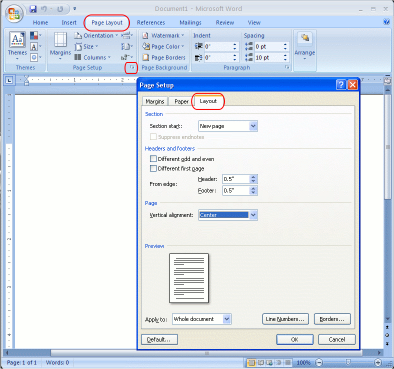
Task: Click the Size paper option
Action: coord(86,46)
